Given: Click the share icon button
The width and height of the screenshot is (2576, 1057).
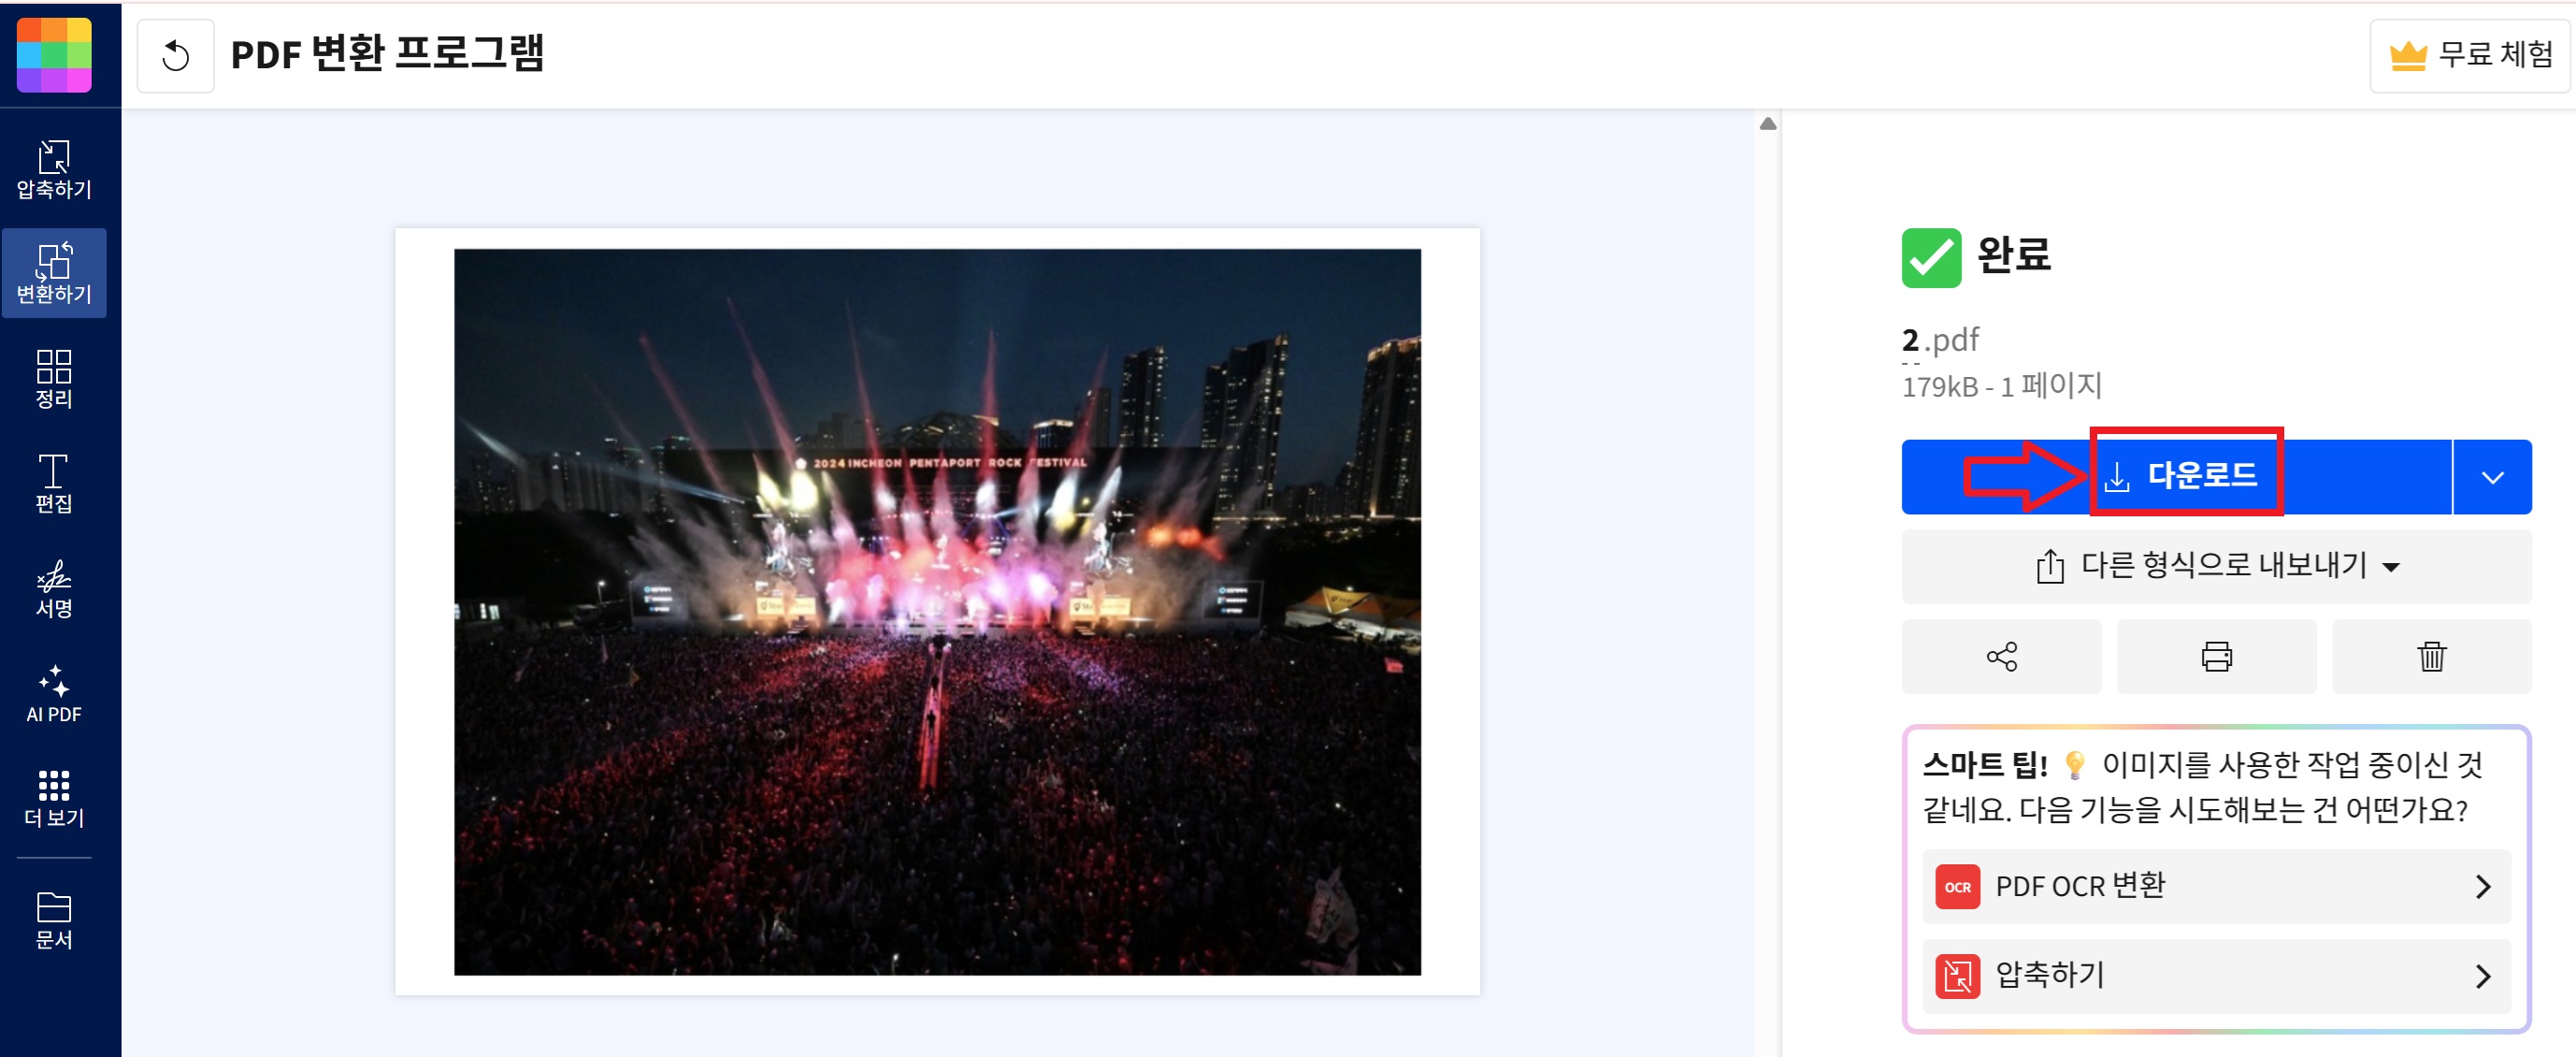Looking at the screenshot, I should click(2001, 656).
